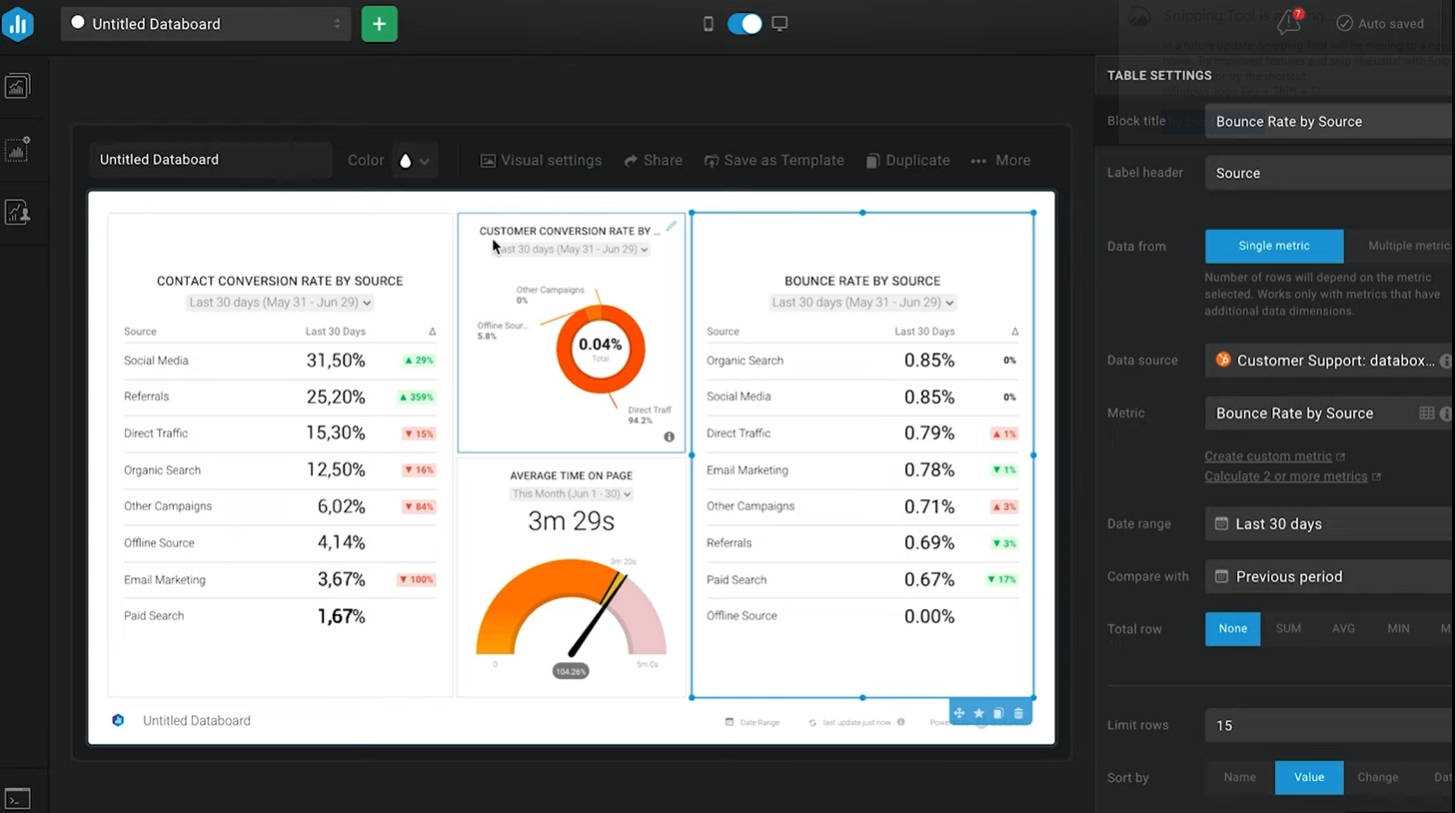Open Bounce Rate by Source date range dropdown
Image resolution: width=1455 pixels, height=813 pixels.
pyautogui.click(x=862, y=302)
